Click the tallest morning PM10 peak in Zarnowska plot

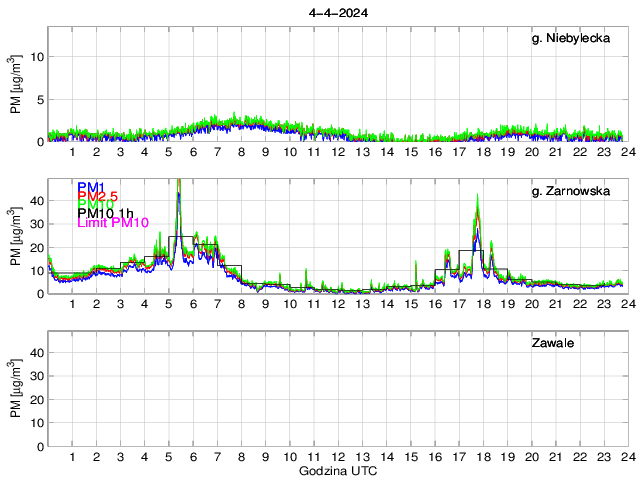pyautogui.click(x=178, y=184)
